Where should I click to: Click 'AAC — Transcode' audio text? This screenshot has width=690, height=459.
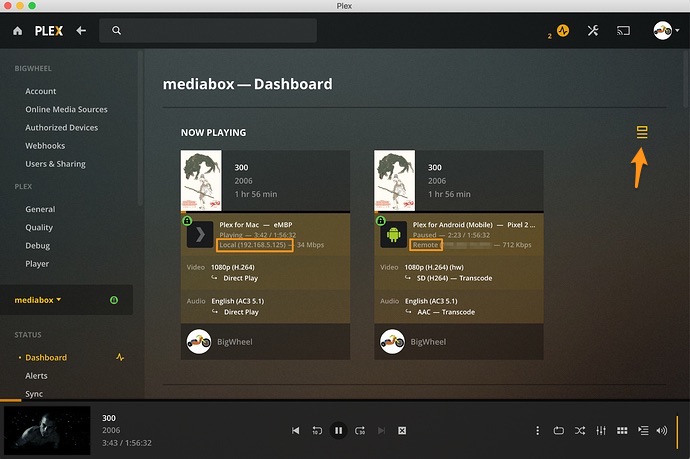coord(446,312)
